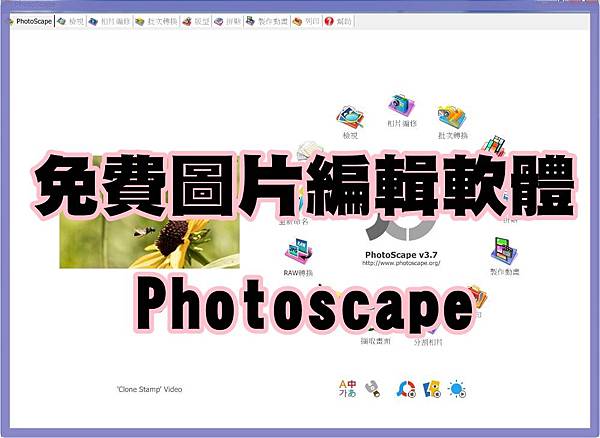Click the 分割相片 splitter label
The height and width of the screenshot is (438, 600).
428,342
